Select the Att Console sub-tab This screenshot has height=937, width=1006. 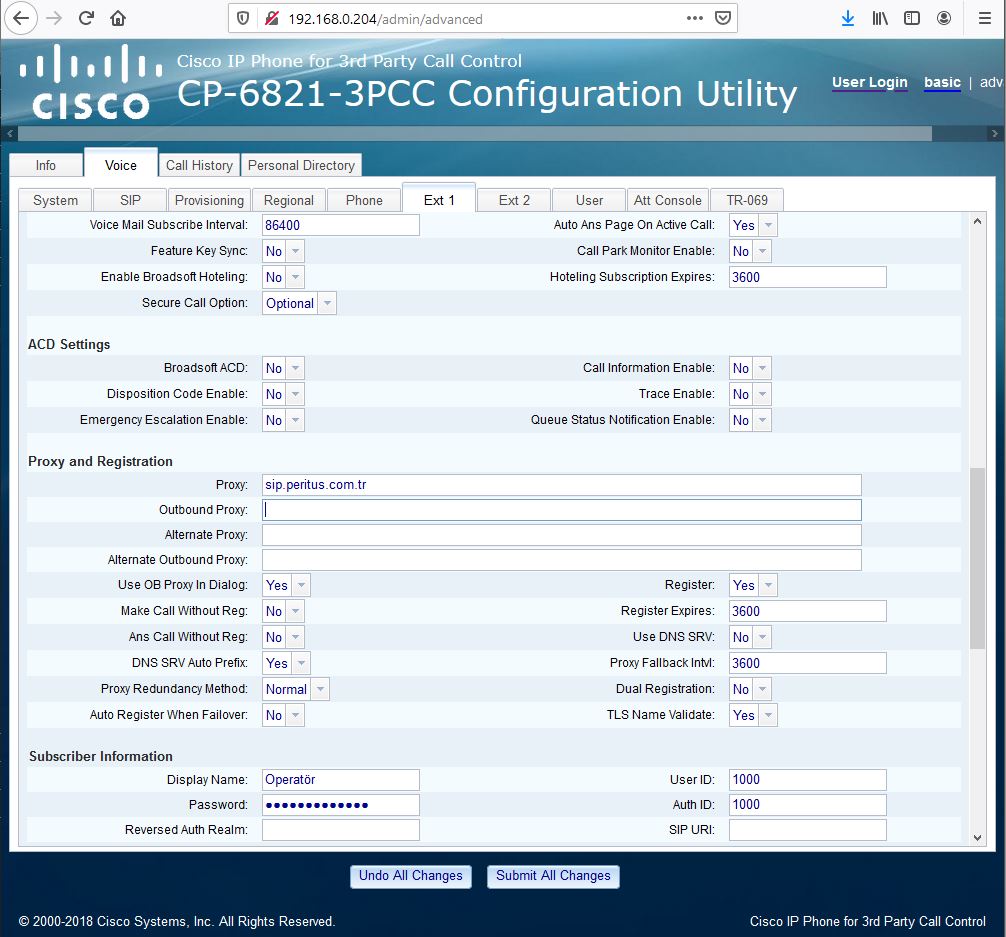pos(667,200)
